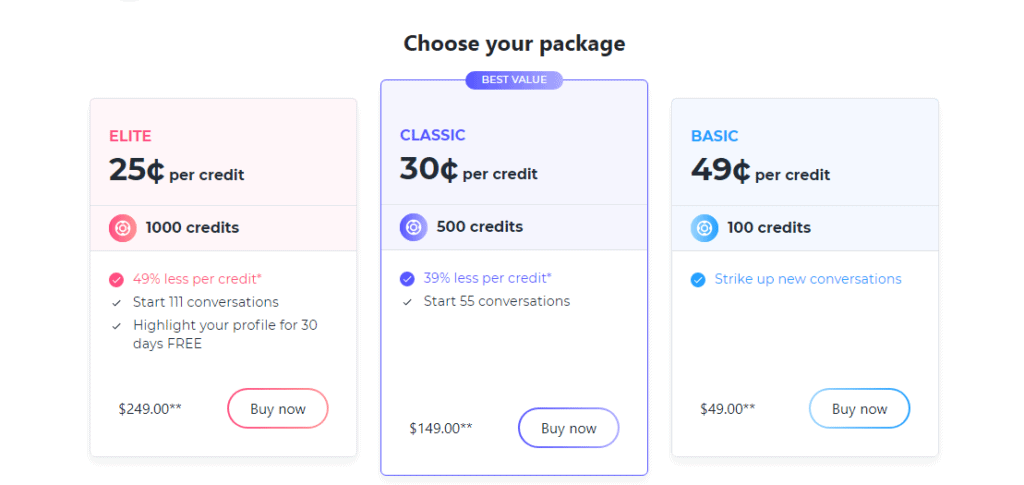Buy the Basic package now
This screenshot has width=1024, height=485.
(859, 409)
